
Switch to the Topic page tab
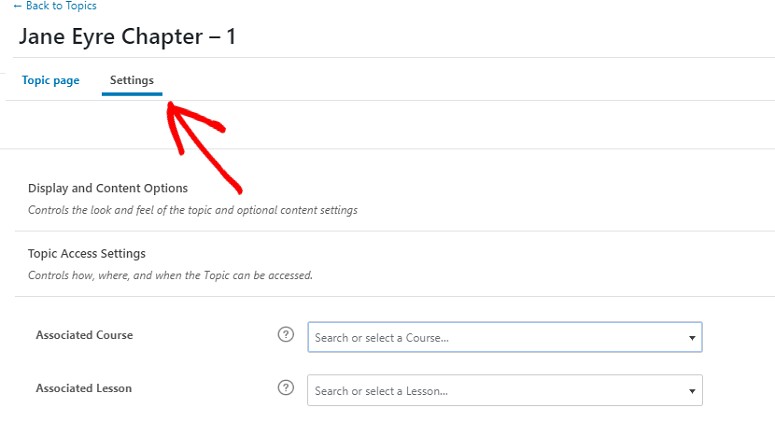(x=50, y=80)
